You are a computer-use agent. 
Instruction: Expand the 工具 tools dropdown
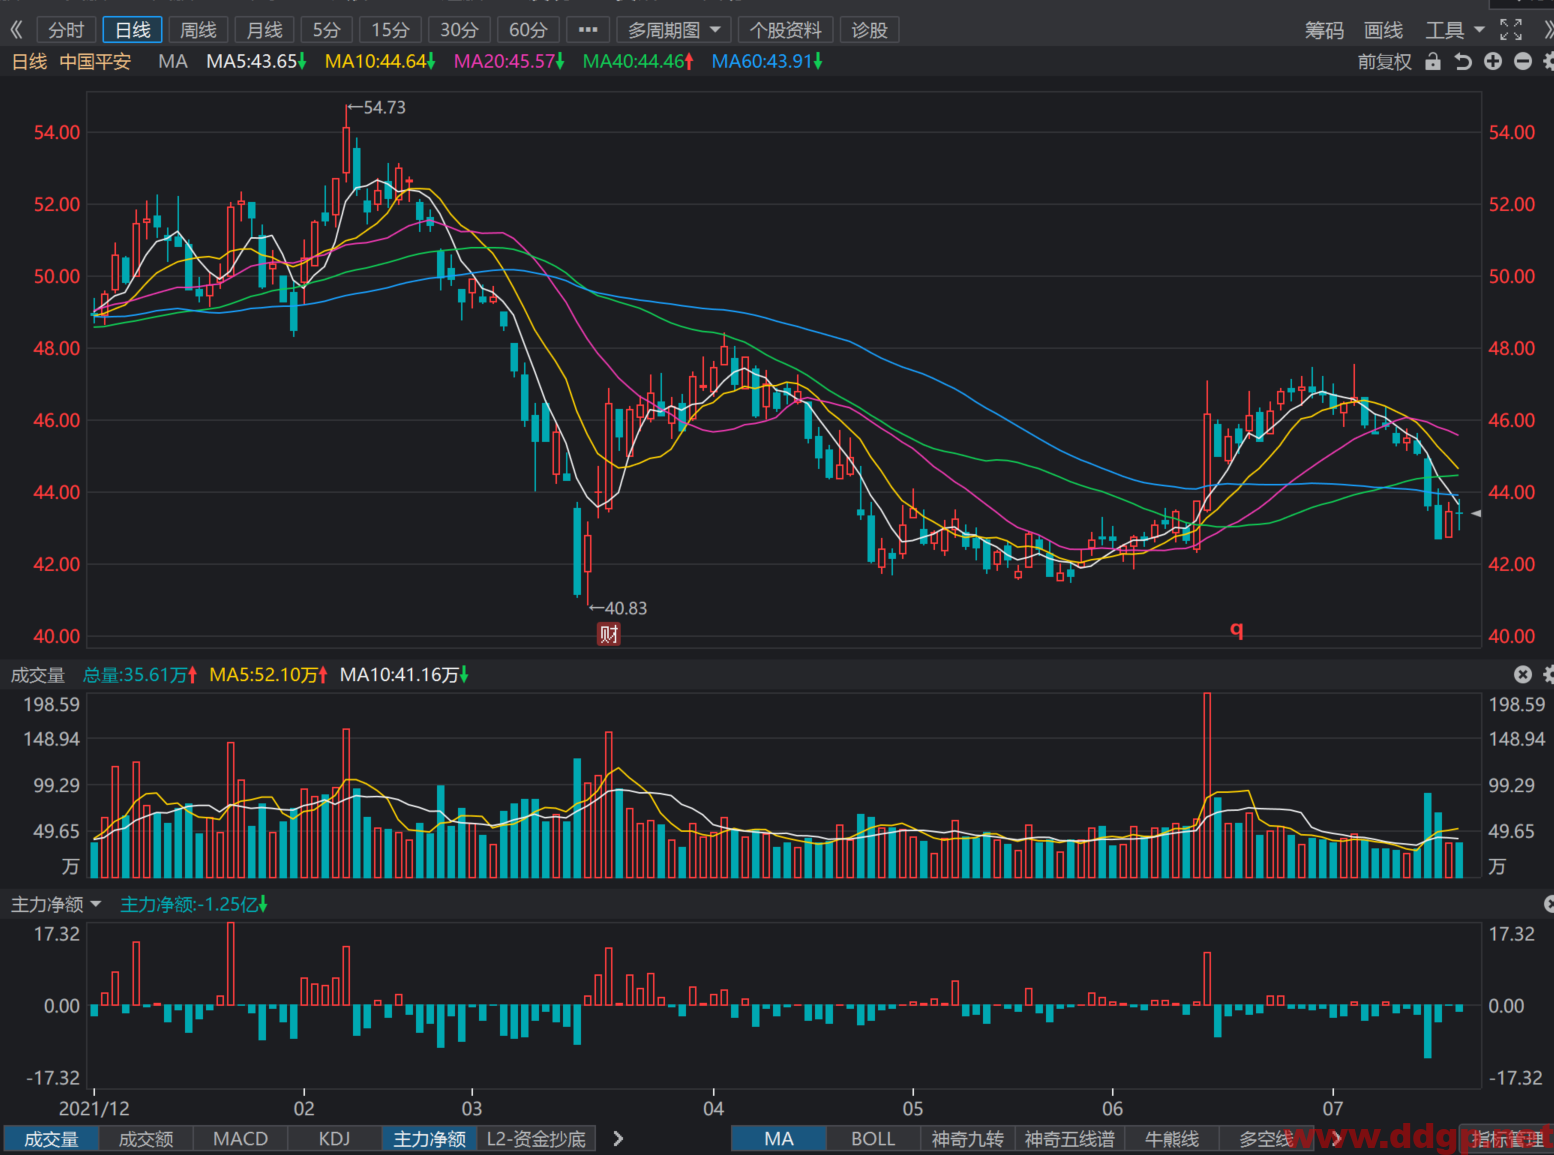coord(1455,30)
